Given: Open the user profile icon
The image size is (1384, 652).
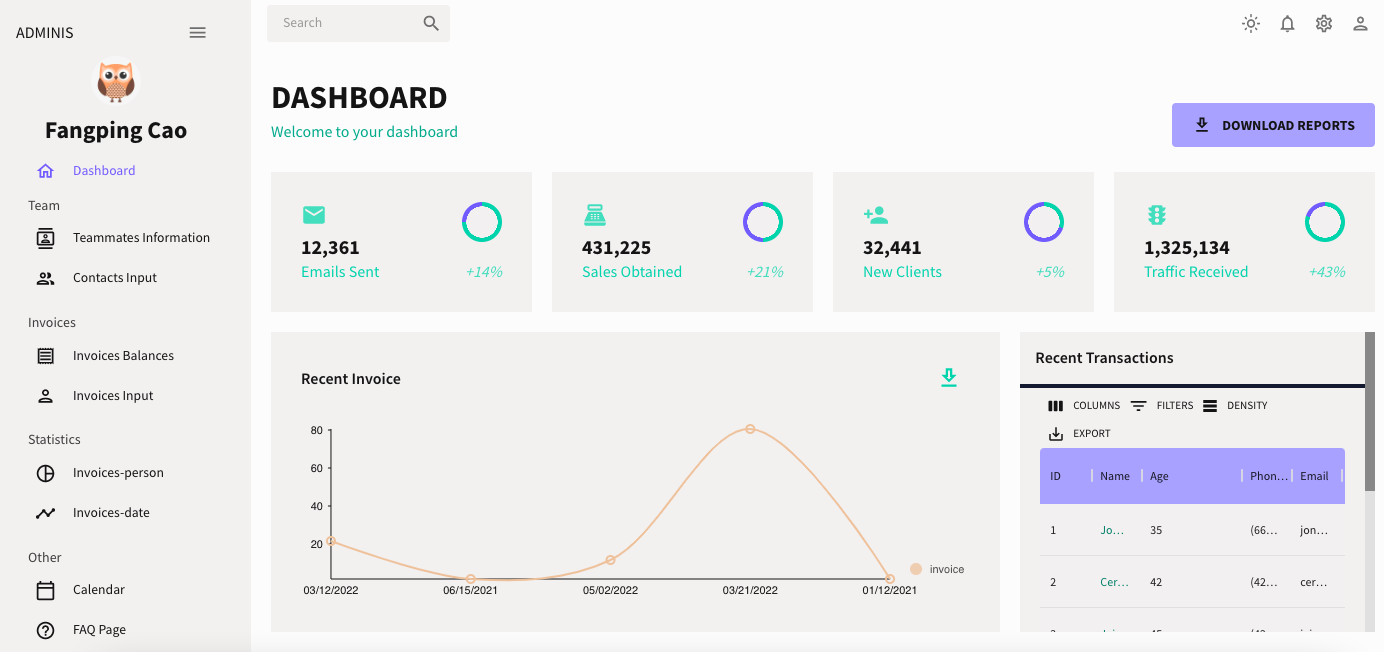Looking at the screenshot, I should (x=1360, y=23).
